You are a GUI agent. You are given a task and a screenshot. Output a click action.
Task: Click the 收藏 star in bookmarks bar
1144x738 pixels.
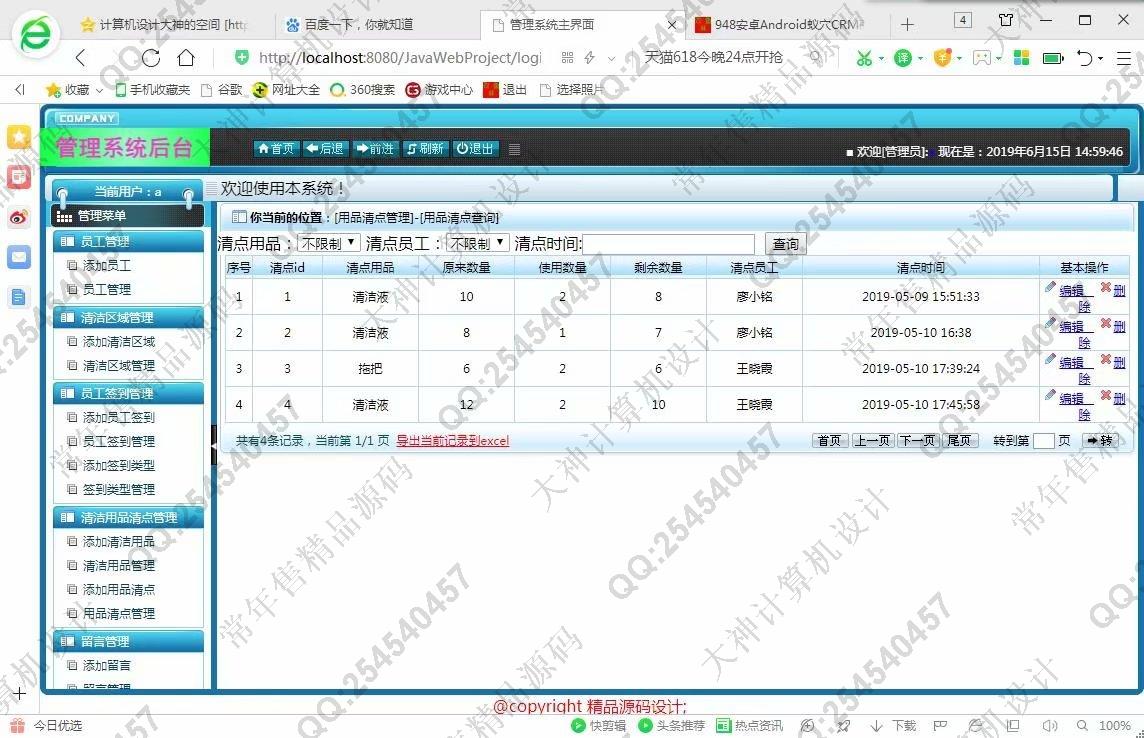53,90
